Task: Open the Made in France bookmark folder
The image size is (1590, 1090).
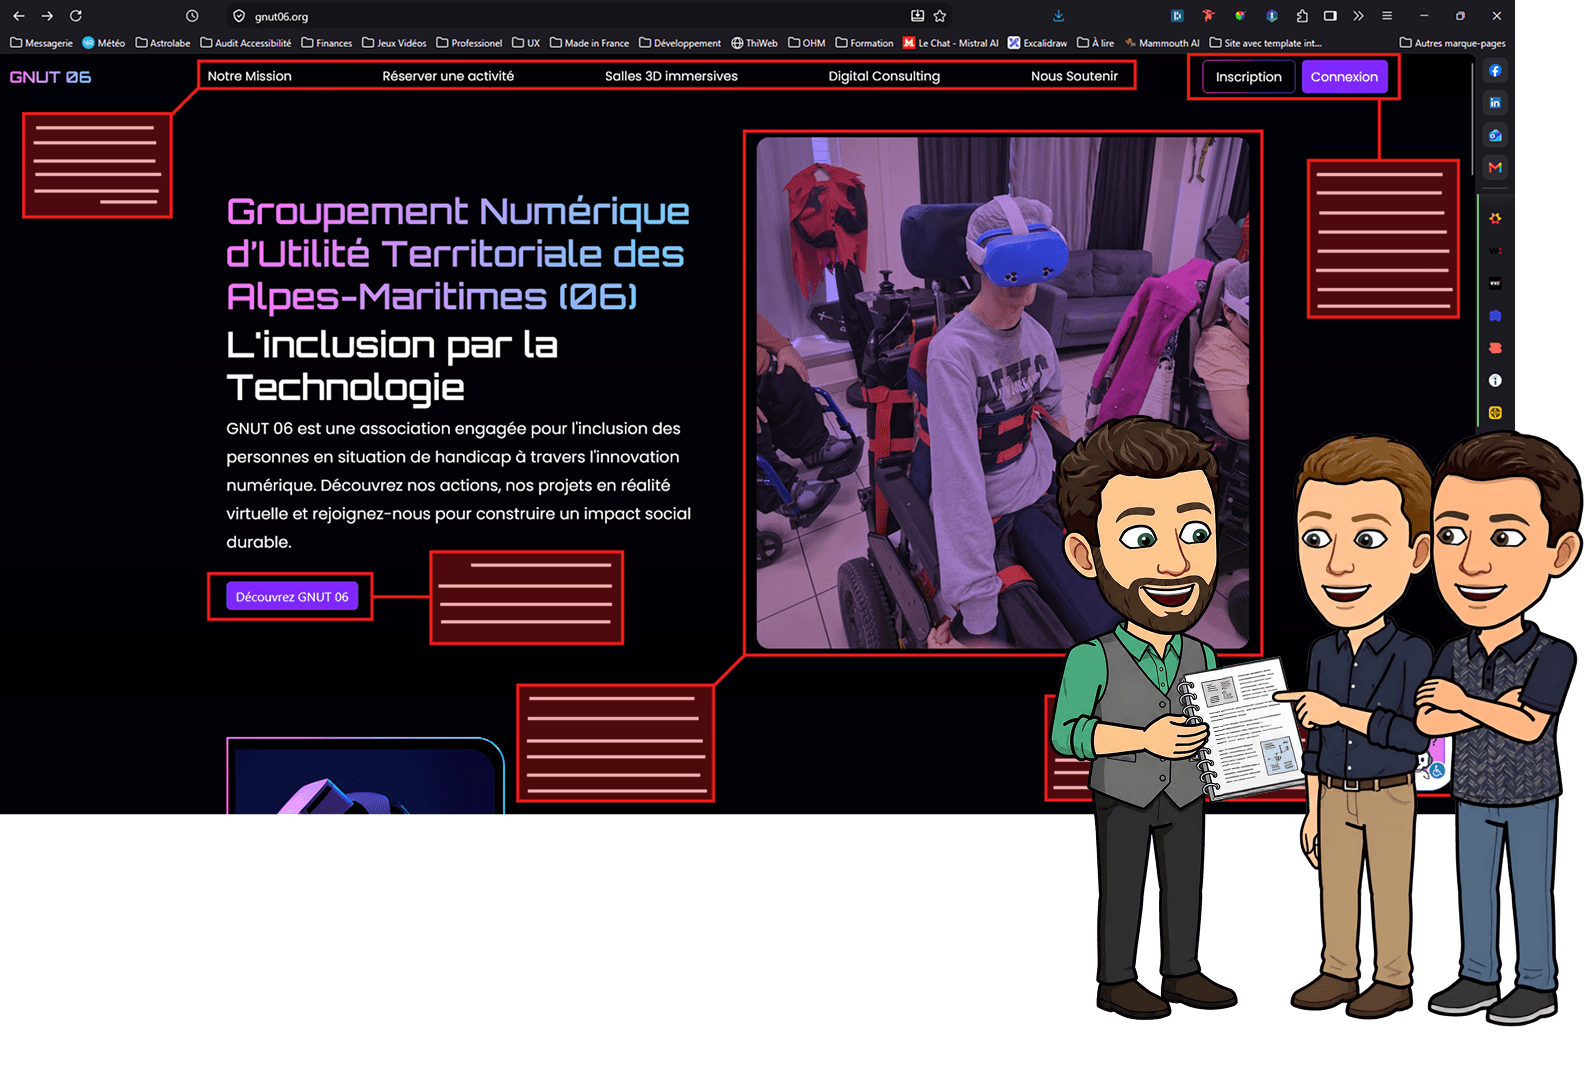Action: click(589, 43)
